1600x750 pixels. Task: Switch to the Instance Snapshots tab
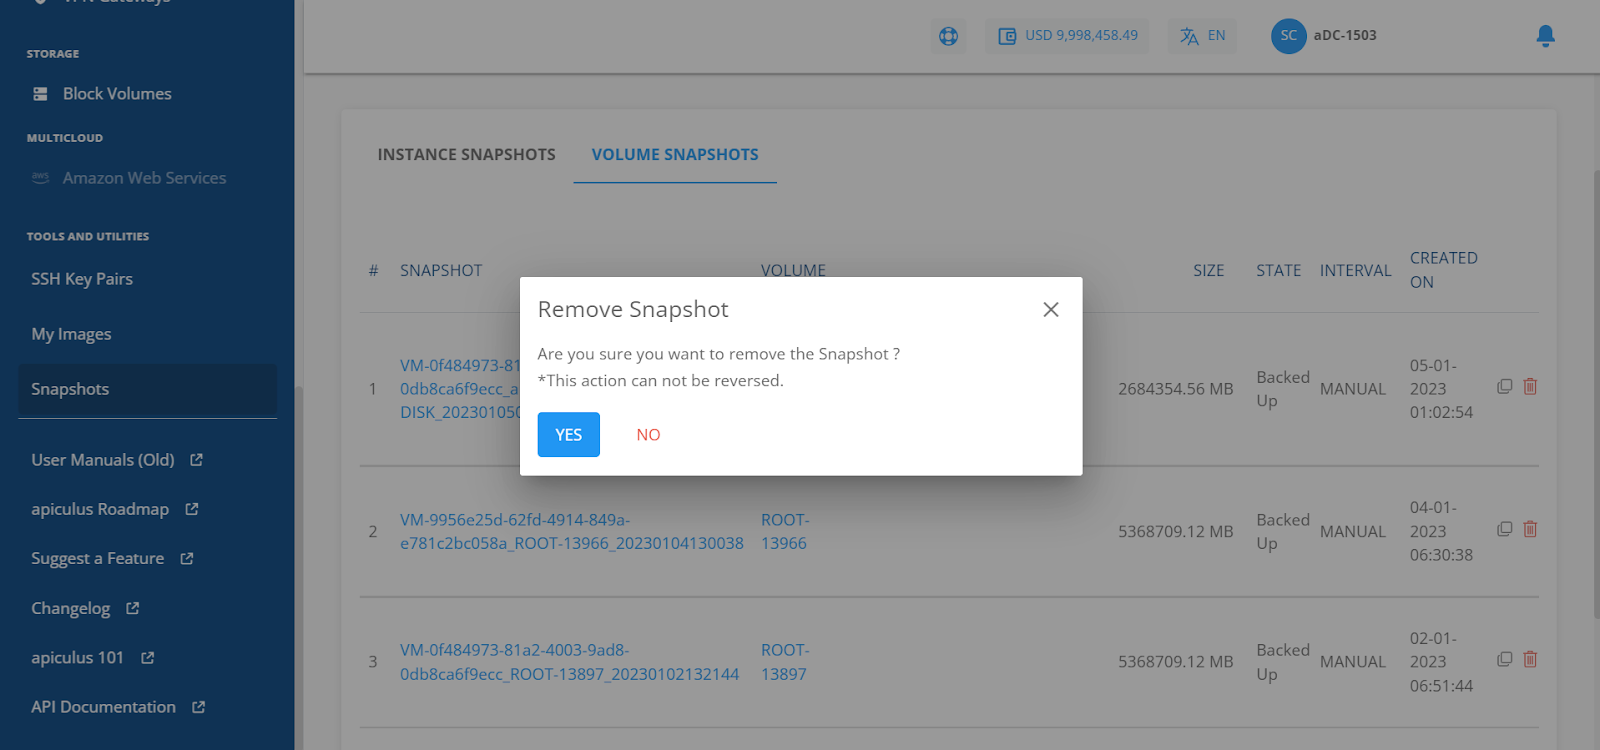click(x=466, y=154)
